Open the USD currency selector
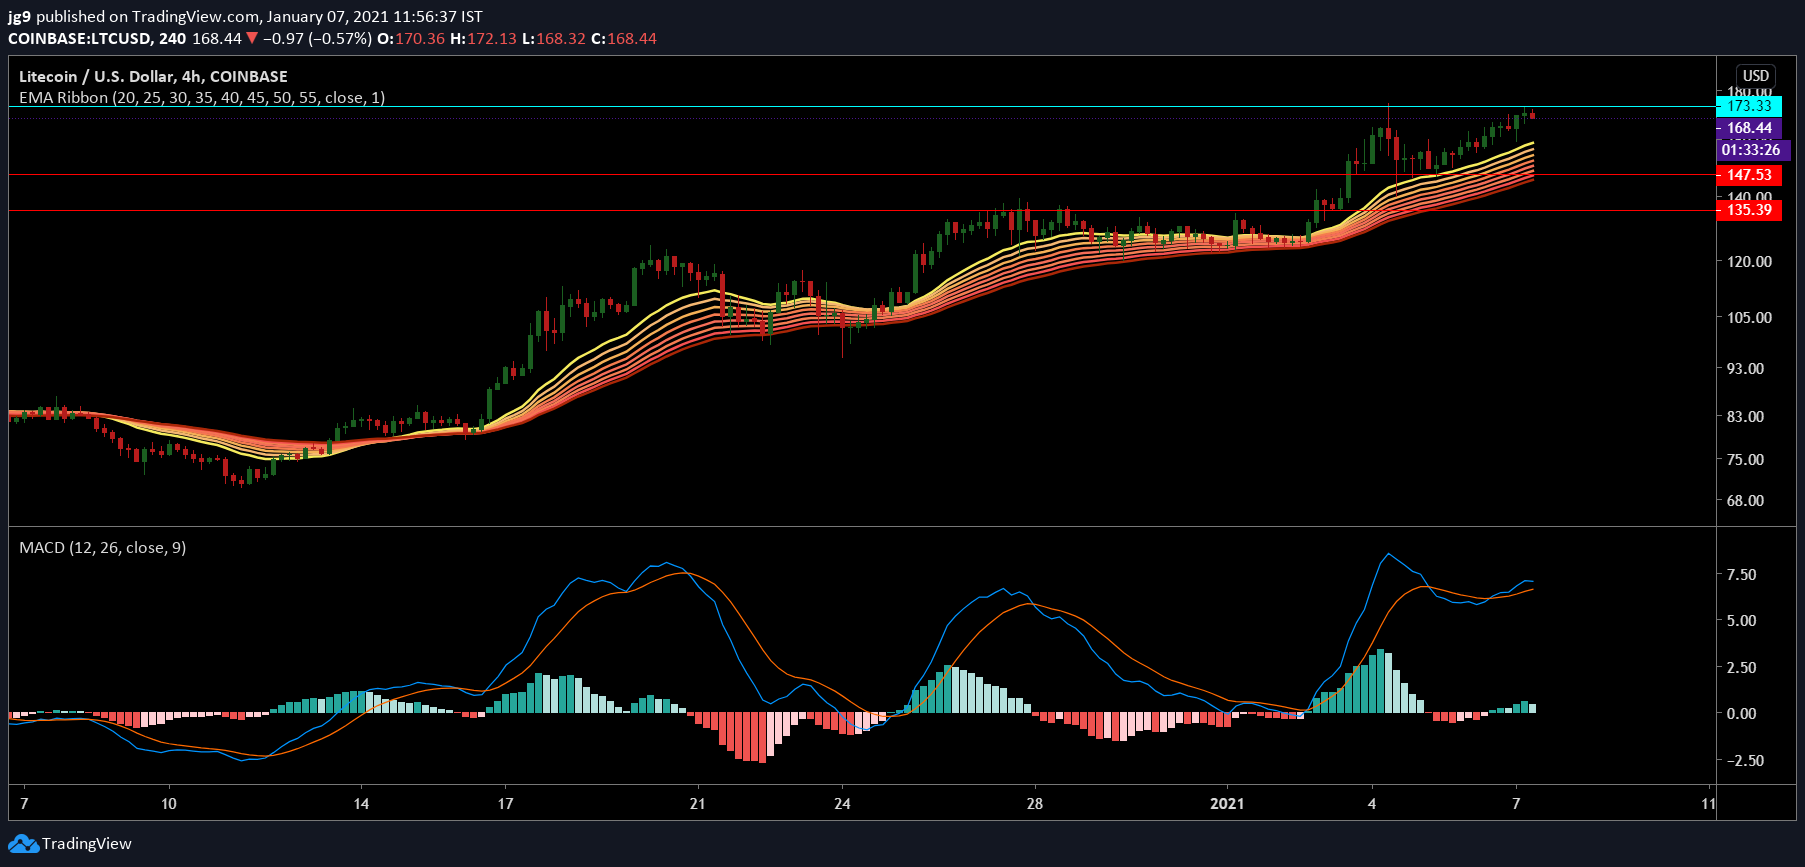The image size is (1805, 867). pyautogui.click(x=1756, y=76)
